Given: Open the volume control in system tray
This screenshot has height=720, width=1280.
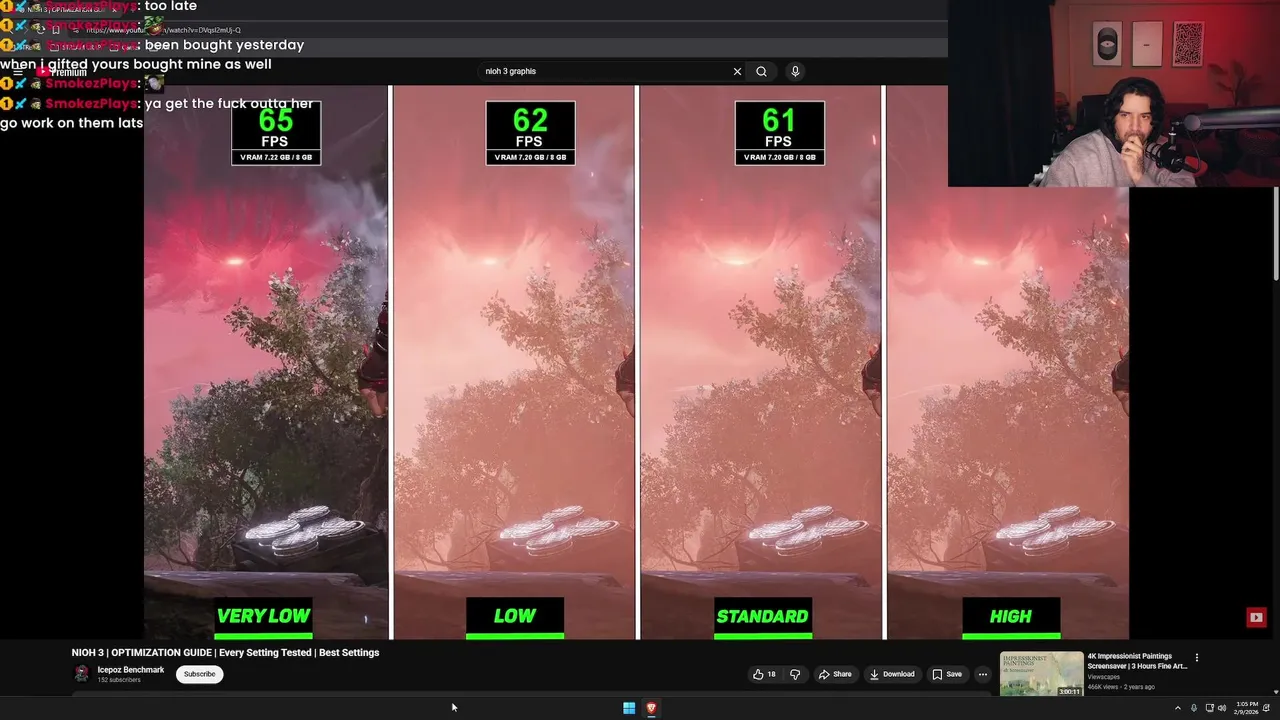Looking at the screenshot, I should click(1222, 708).
